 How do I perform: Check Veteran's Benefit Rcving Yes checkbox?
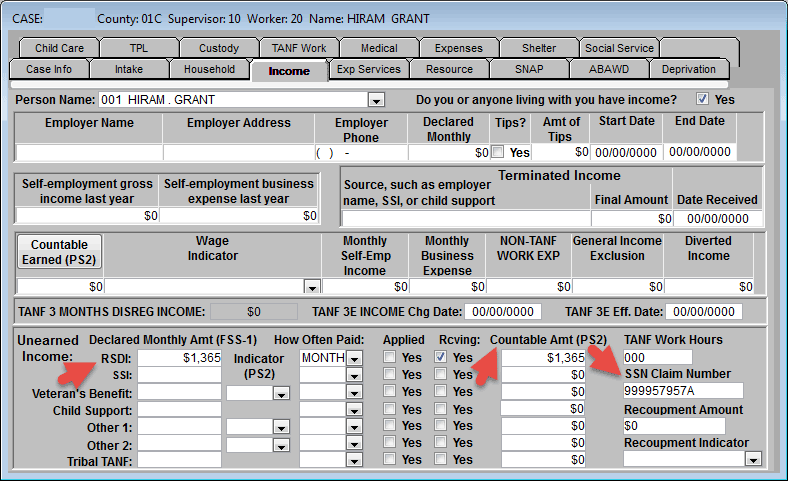(440, 391)
